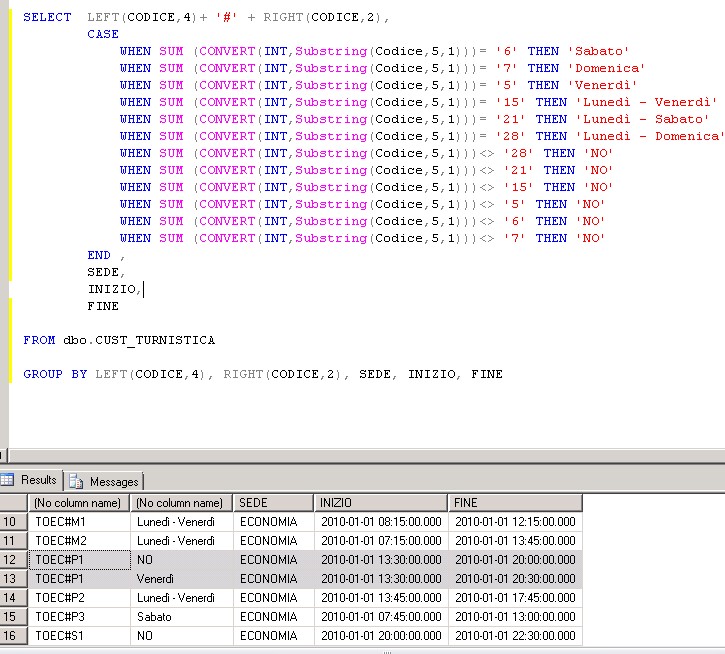Image resolution: width=725 pixels, height=654 pixels.
Task: Click FINE value 20:30:00.000 in row 13
Action: pyautogui.click(x=515, y=579)
